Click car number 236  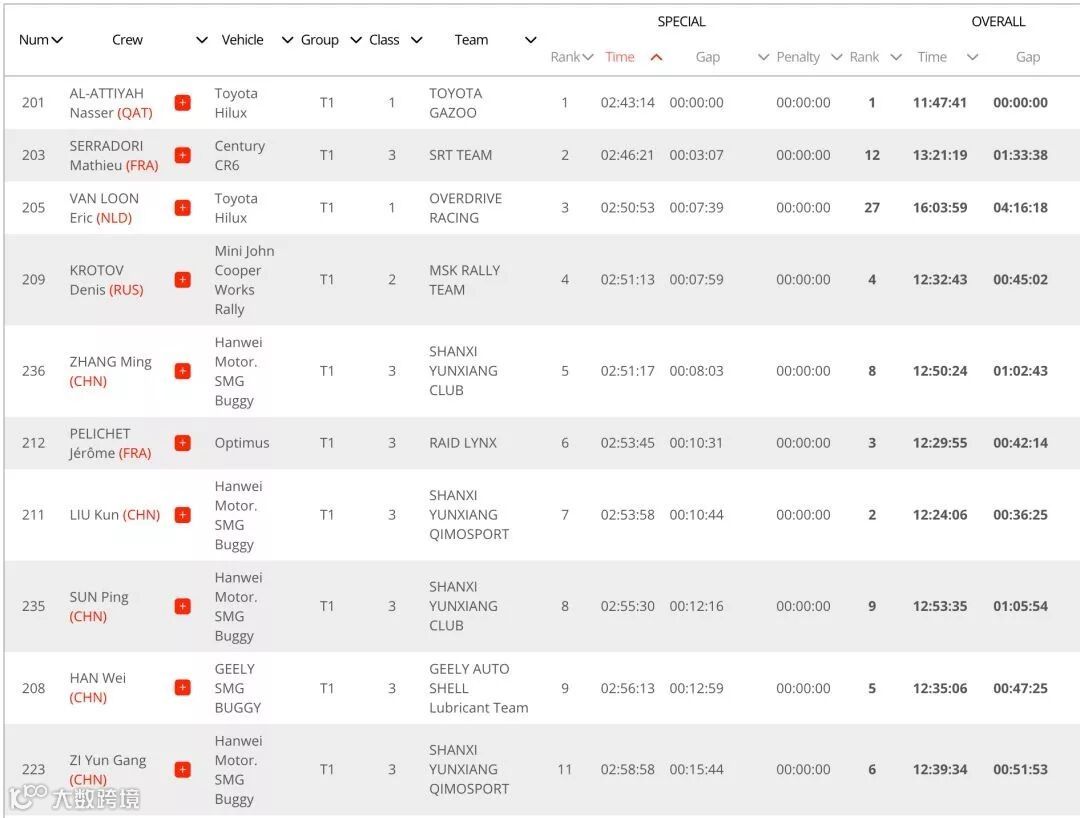pyautogui.click(x=33, y=371)
